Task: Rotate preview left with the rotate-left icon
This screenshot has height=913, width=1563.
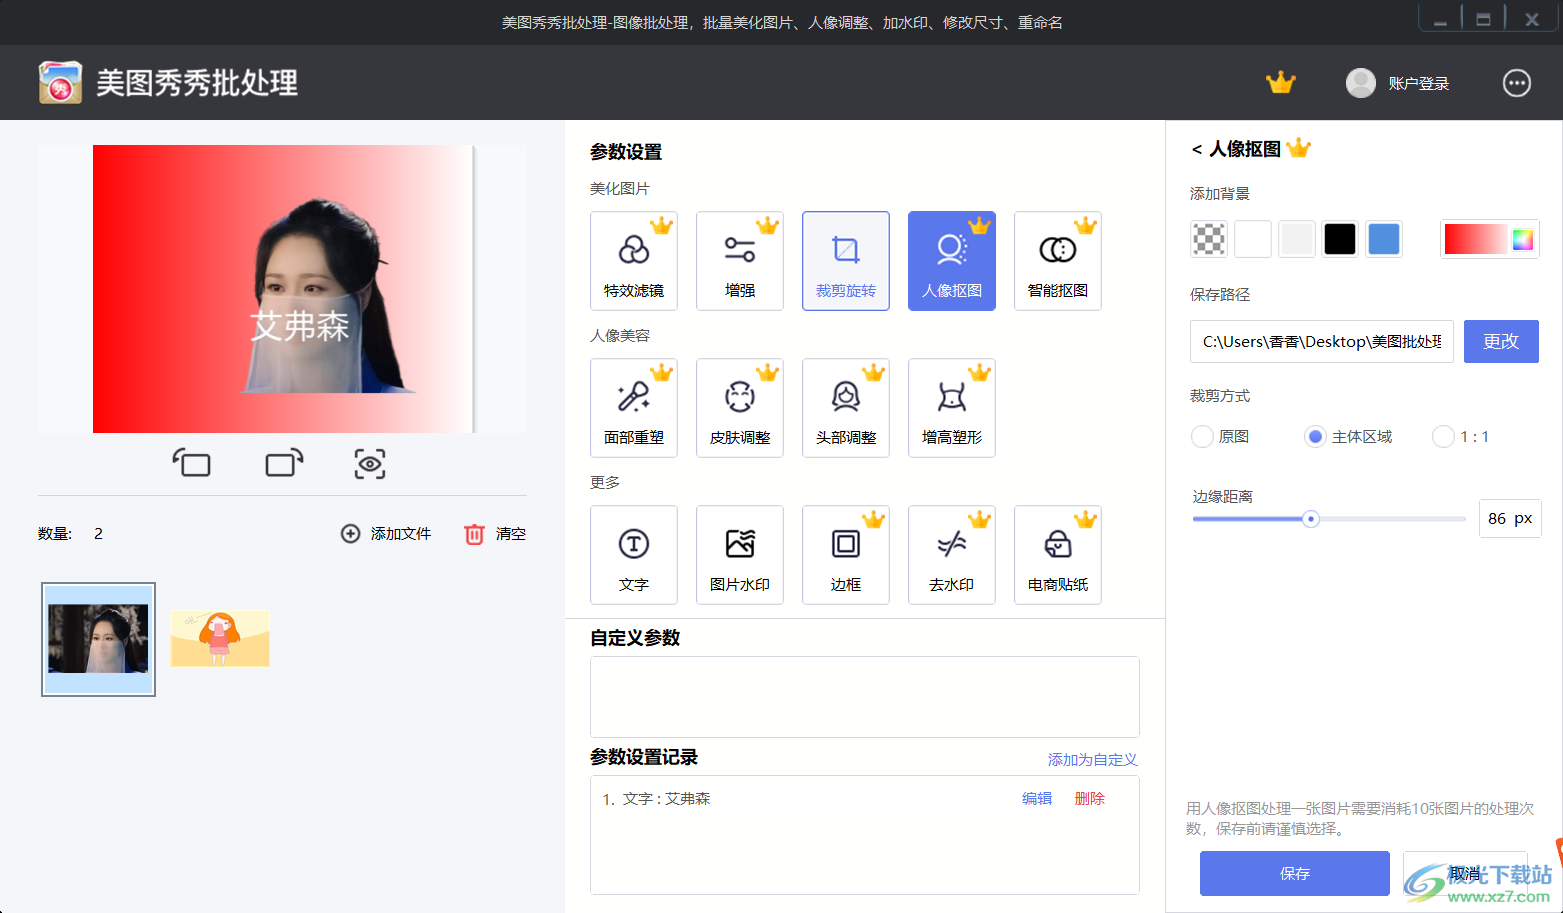Action: tap(191, 463)
